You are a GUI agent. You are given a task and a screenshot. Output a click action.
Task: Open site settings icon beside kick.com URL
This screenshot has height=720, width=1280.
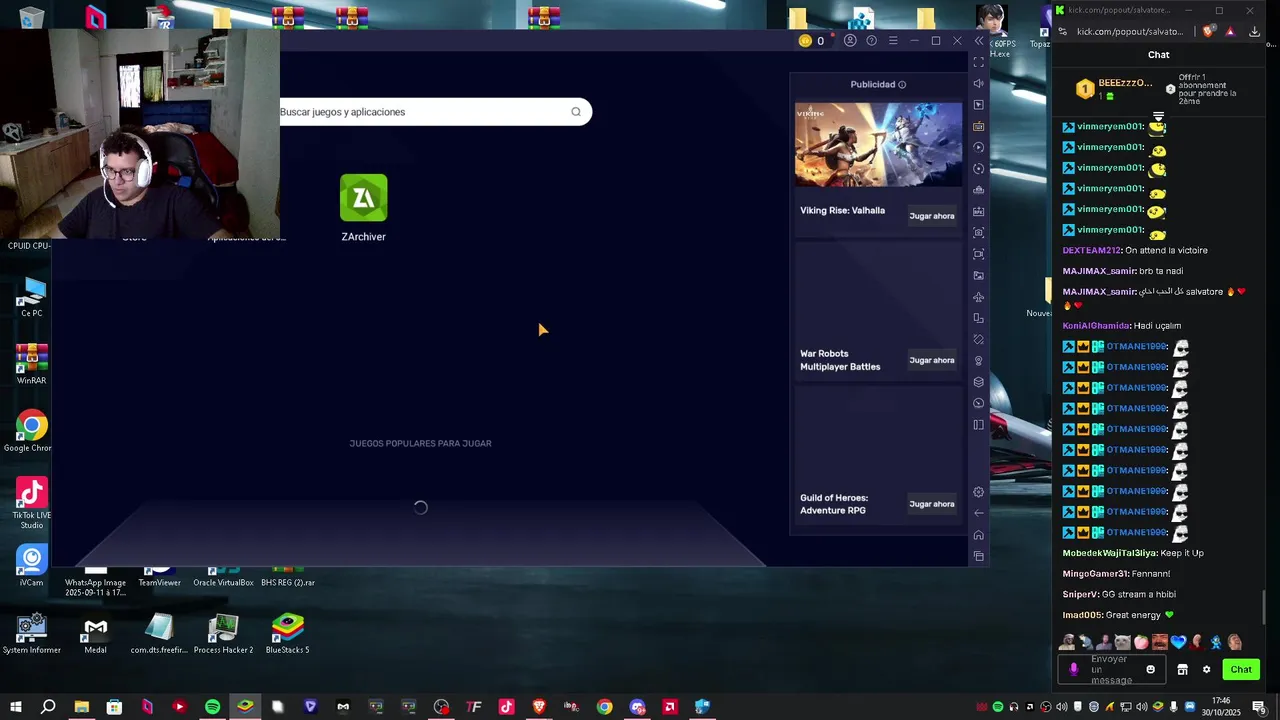[1063, 32]
